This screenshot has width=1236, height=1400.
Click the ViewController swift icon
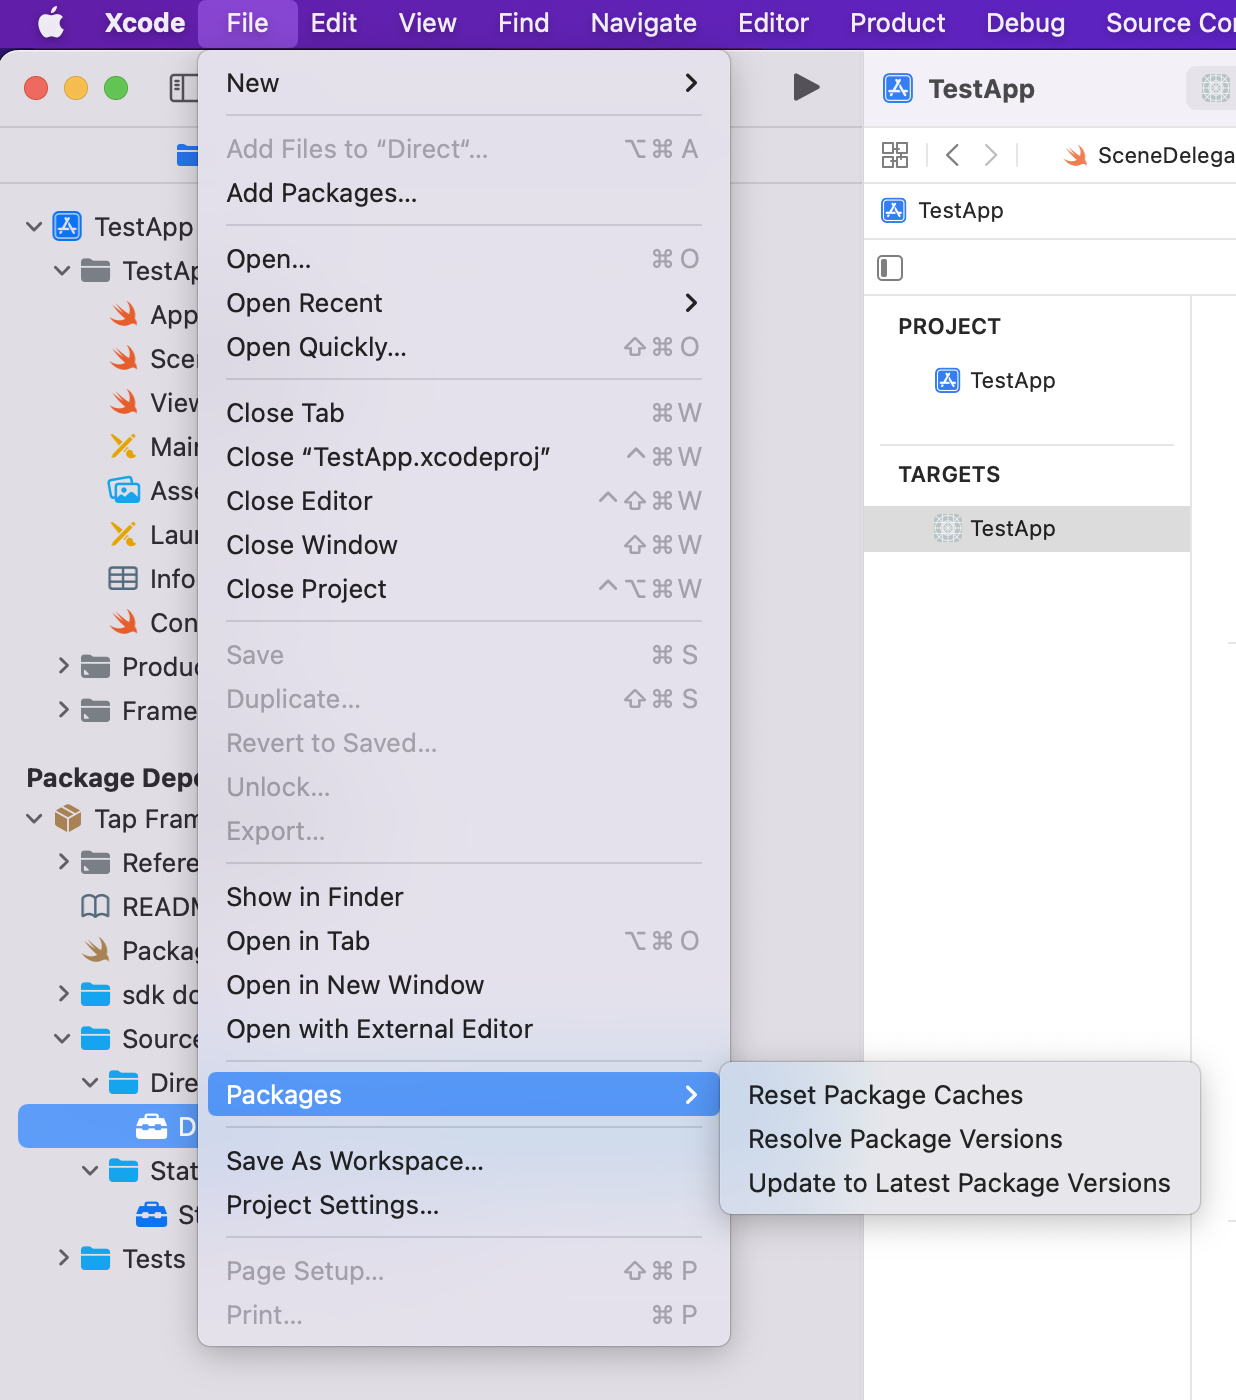124,402
